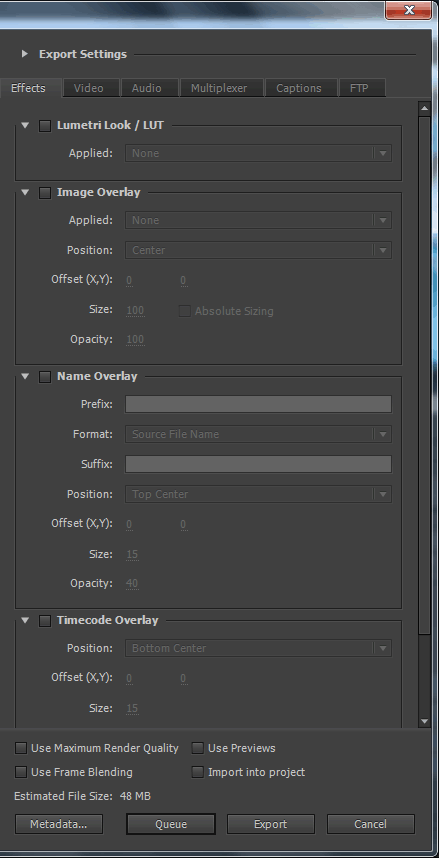Open the Metadata dialog button
This screenshot has height=858, width=439.
(59, 824)
